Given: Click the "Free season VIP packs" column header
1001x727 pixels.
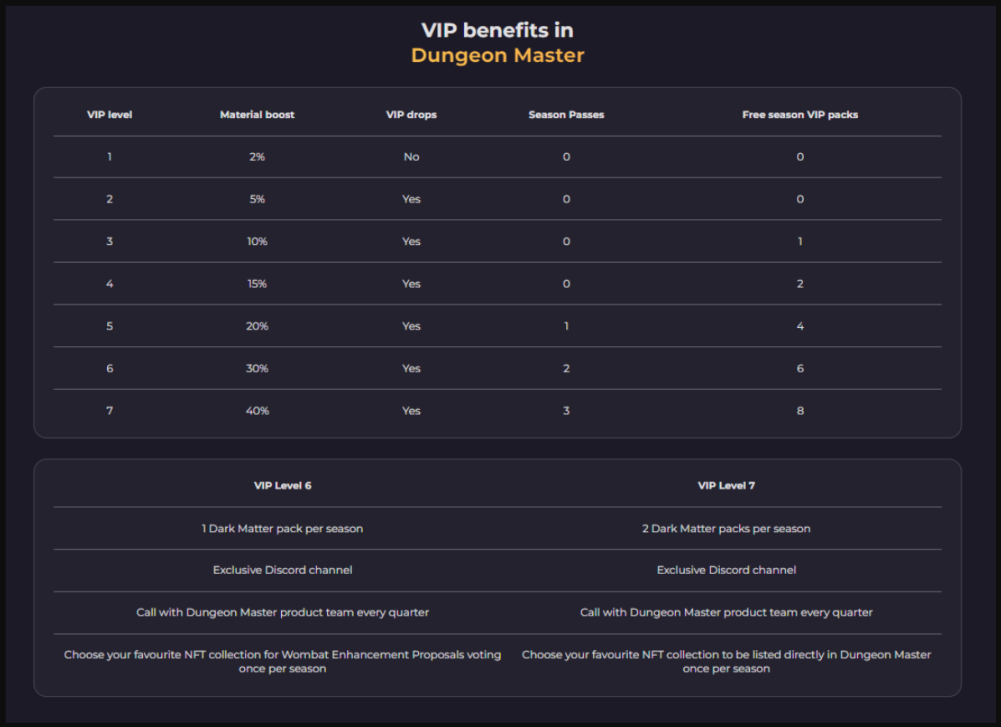Looking at the screenshot, I should (x=800, y=115).
